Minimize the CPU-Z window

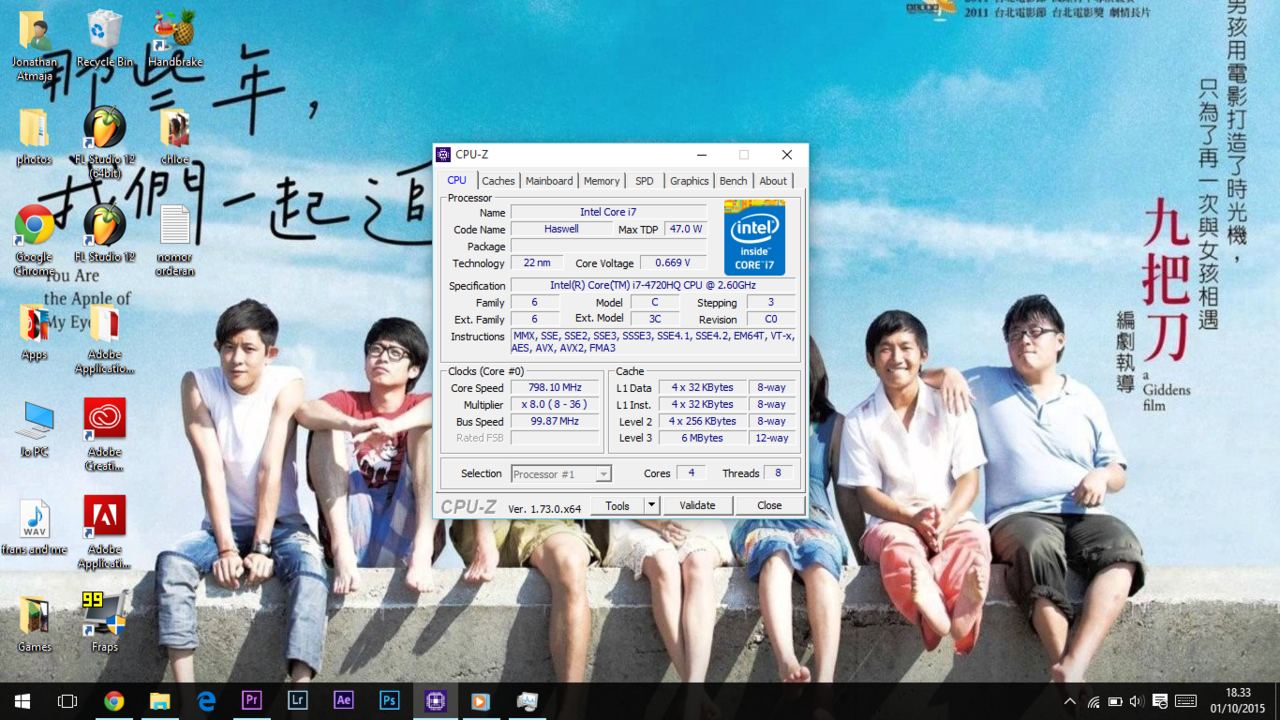pos(702,155)
